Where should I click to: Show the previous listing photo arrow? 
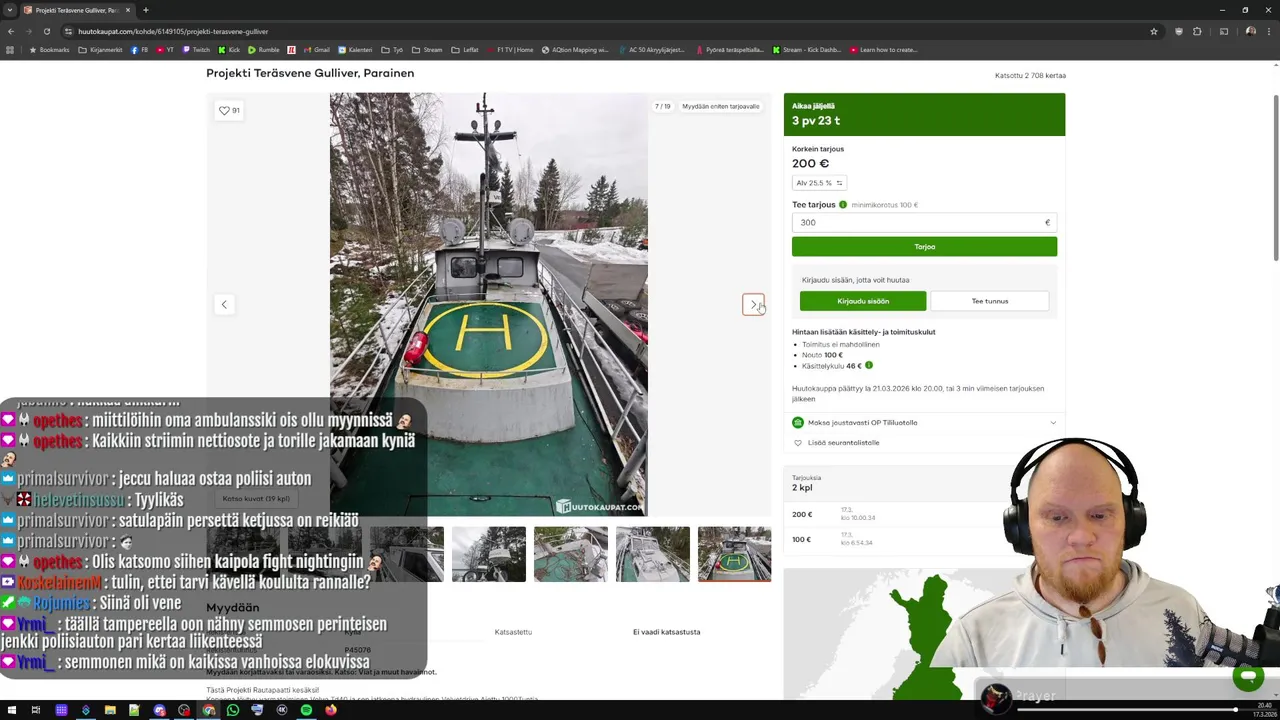(224, 304)
